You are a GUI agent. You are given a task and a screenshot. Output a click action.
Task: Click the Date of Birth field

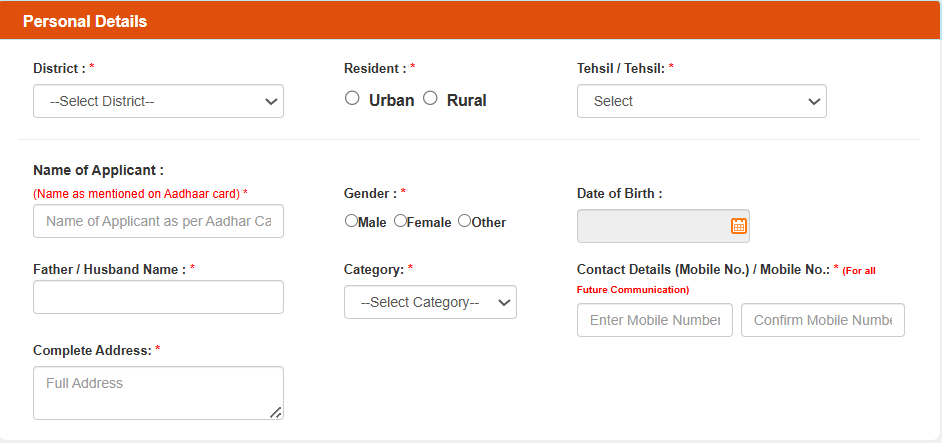(663, 226)
